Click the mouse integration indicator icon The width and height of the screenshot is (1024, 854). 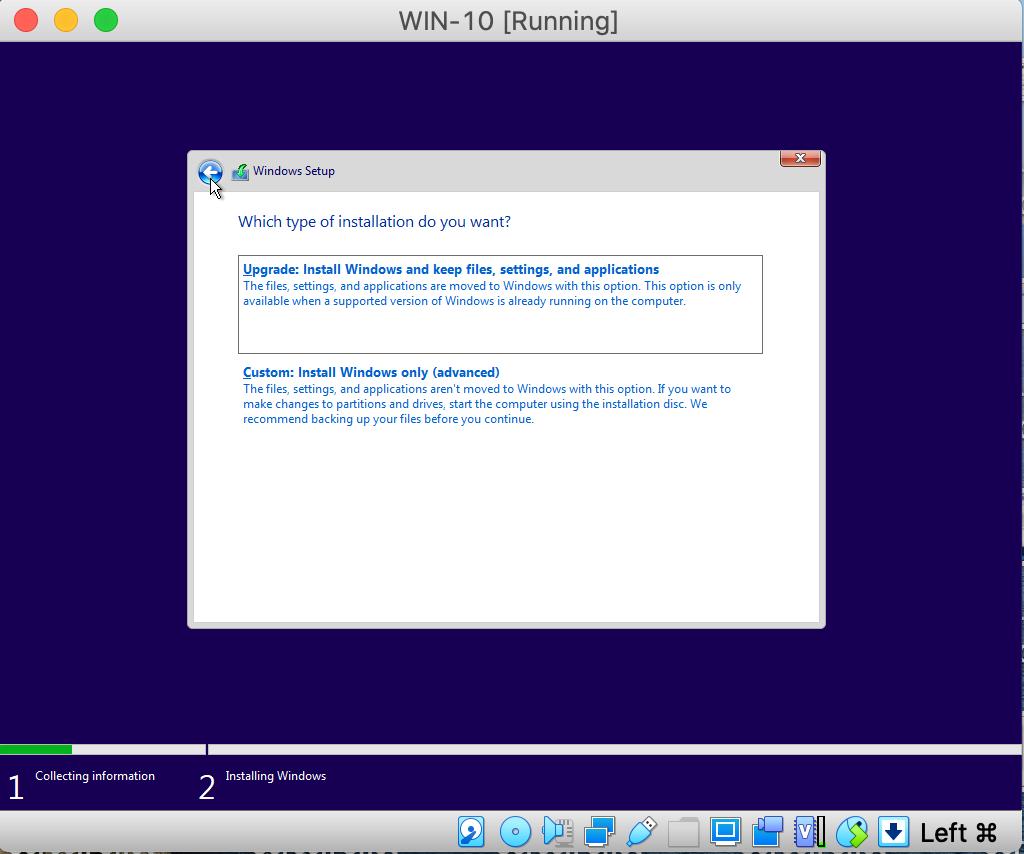pos(852,832)
